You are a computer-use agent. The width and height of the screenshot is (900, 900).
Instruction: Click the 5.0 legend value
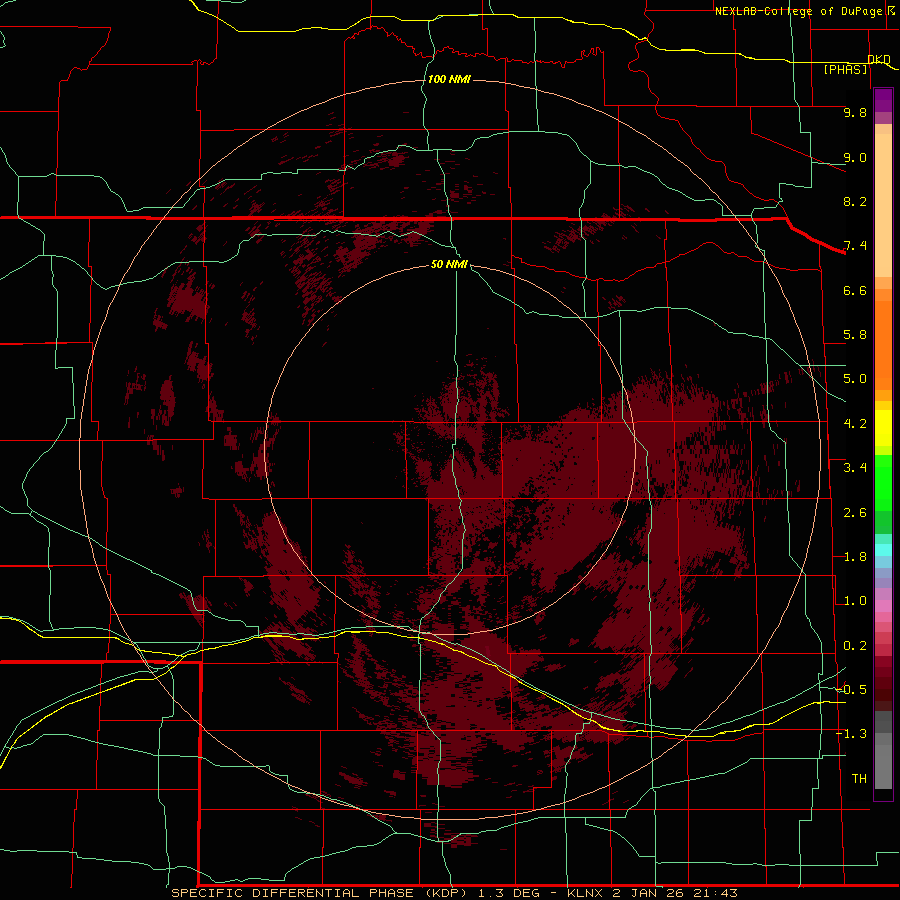click(x=855, y=379)
